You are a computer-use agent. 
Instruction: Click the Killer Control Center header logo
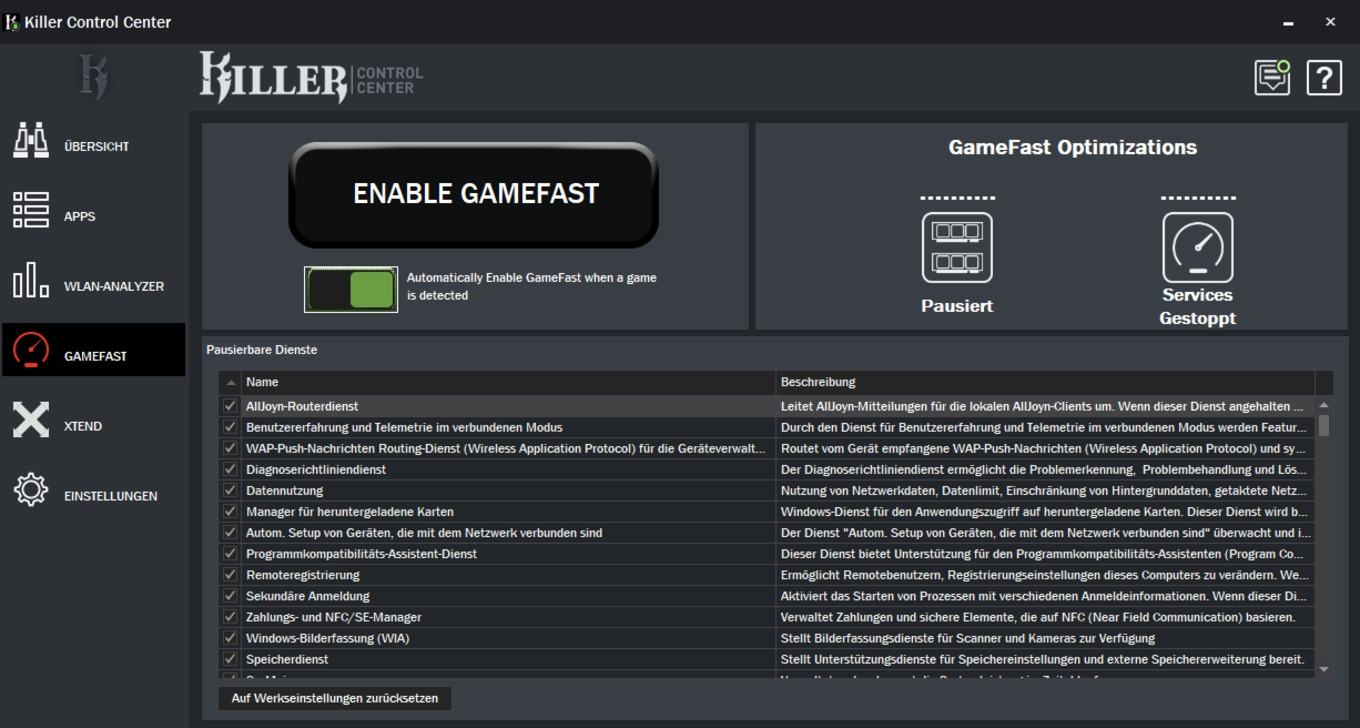(x=311, y=78)
